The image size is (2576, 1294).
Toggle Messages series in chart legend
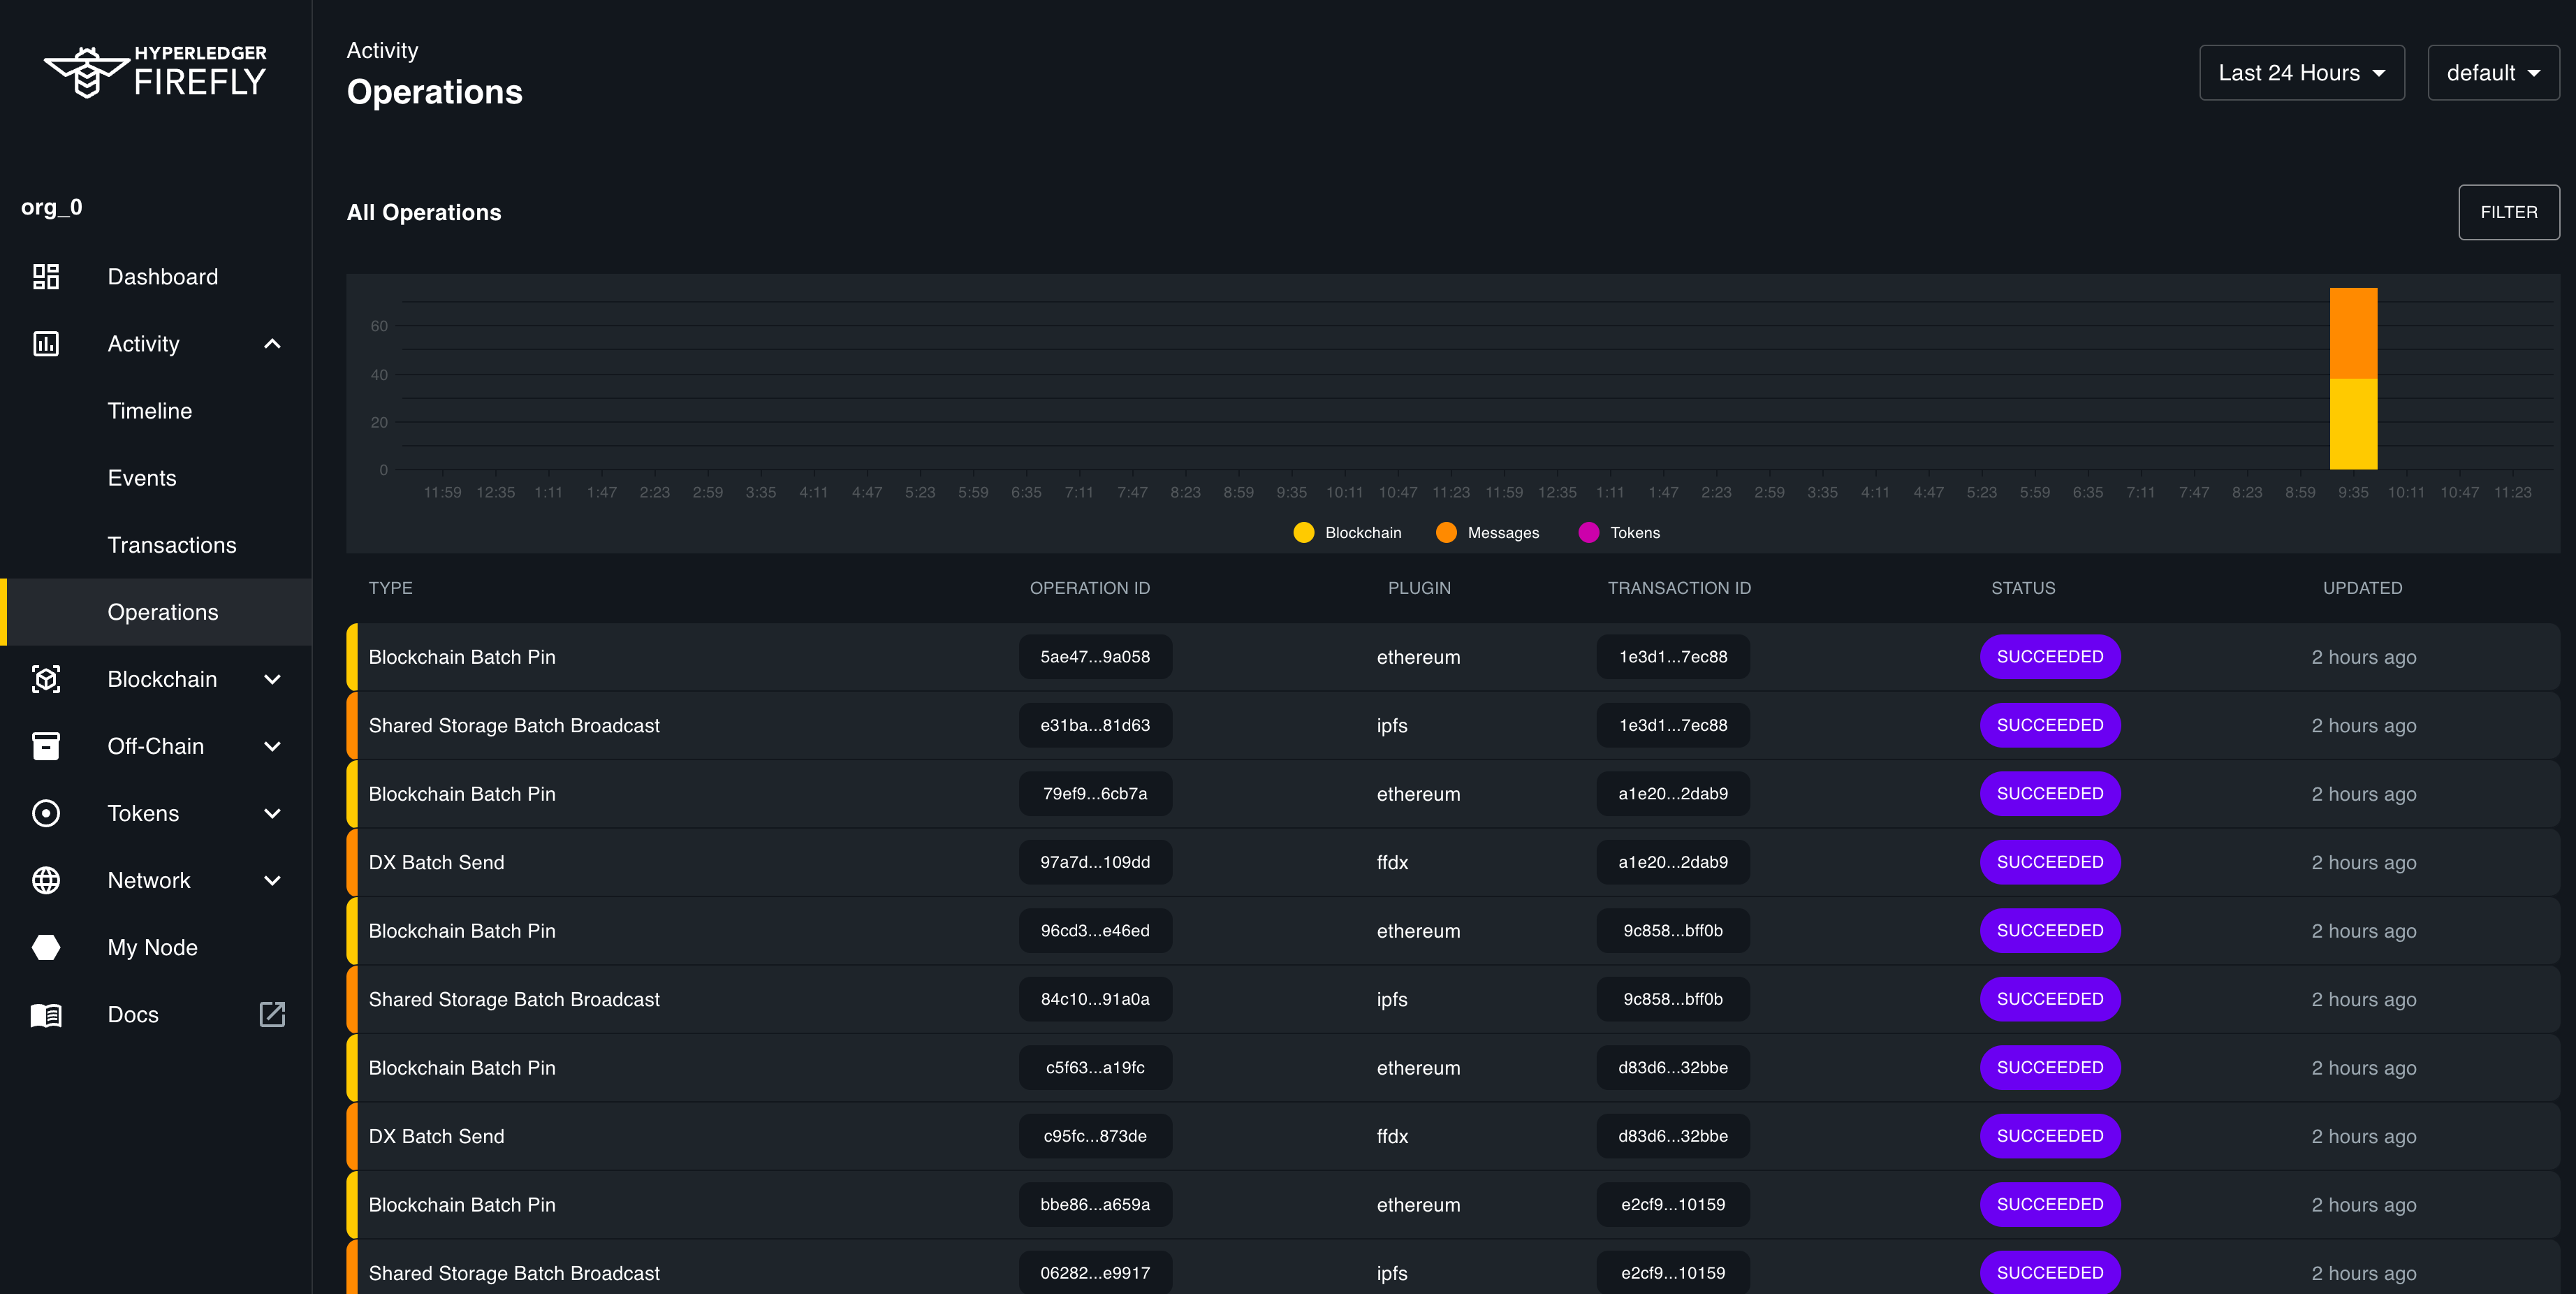1487,533
